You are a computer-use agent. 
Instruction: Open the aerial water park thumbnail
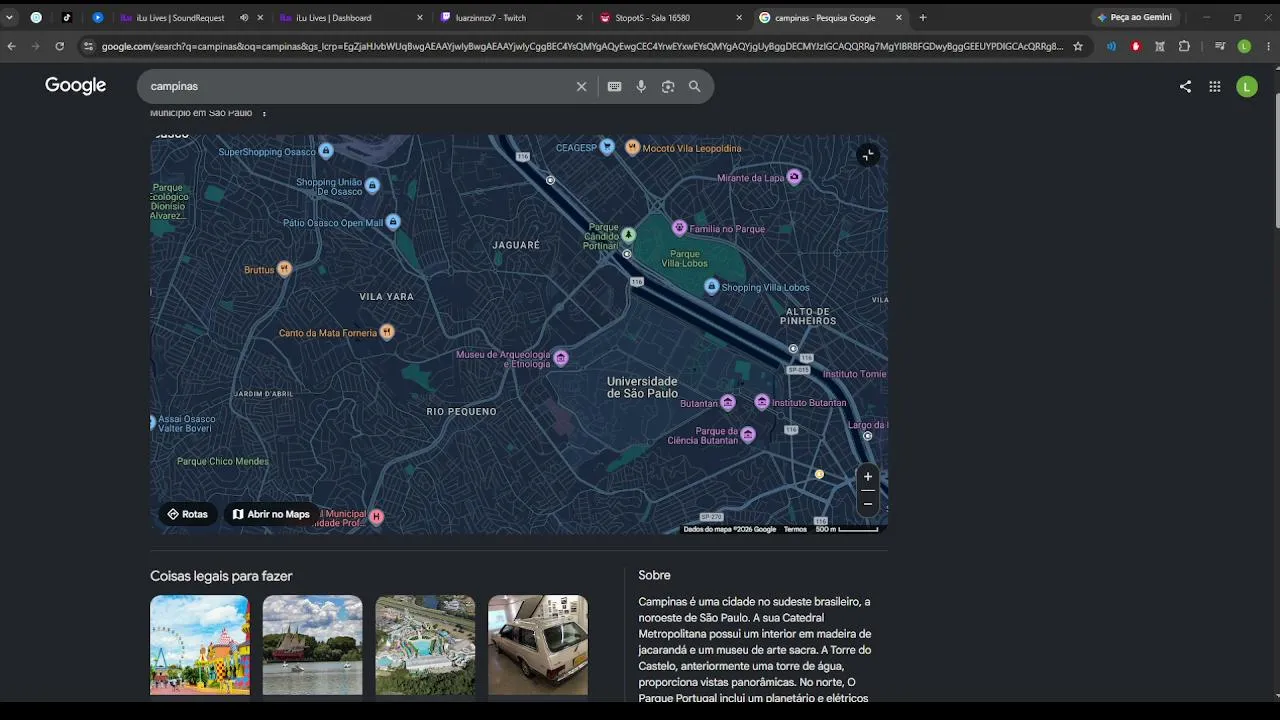[x=425, y=645]
